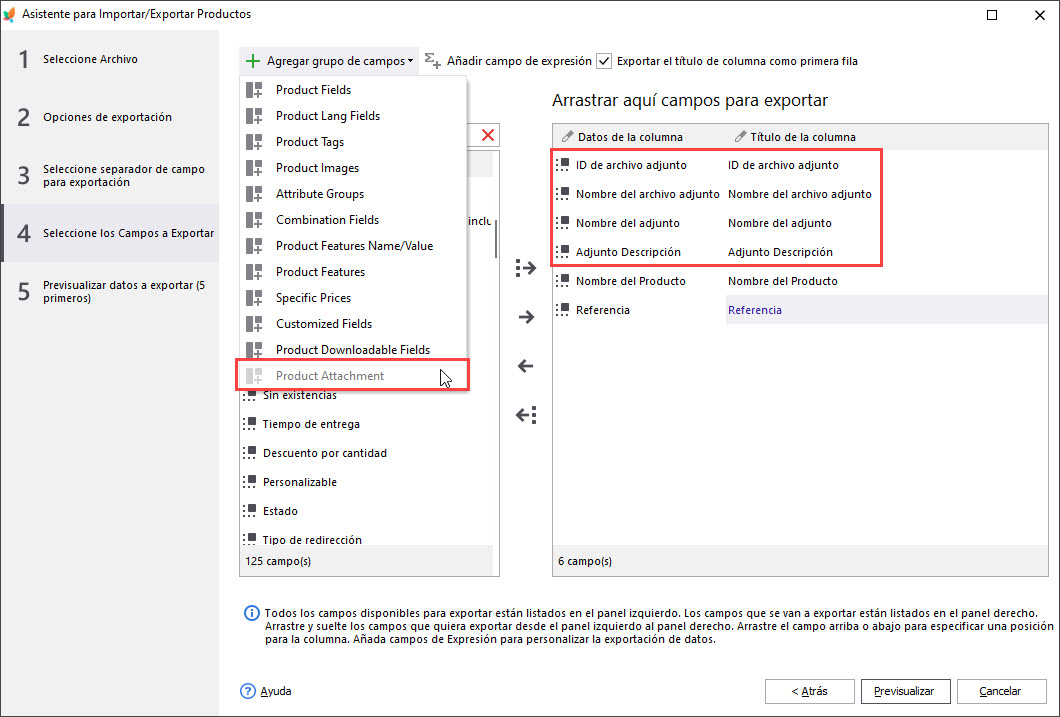This screenshot has width=1060, height=717.
Task: Edit the Nombre del Producto column title
Action: pos(783,281)
